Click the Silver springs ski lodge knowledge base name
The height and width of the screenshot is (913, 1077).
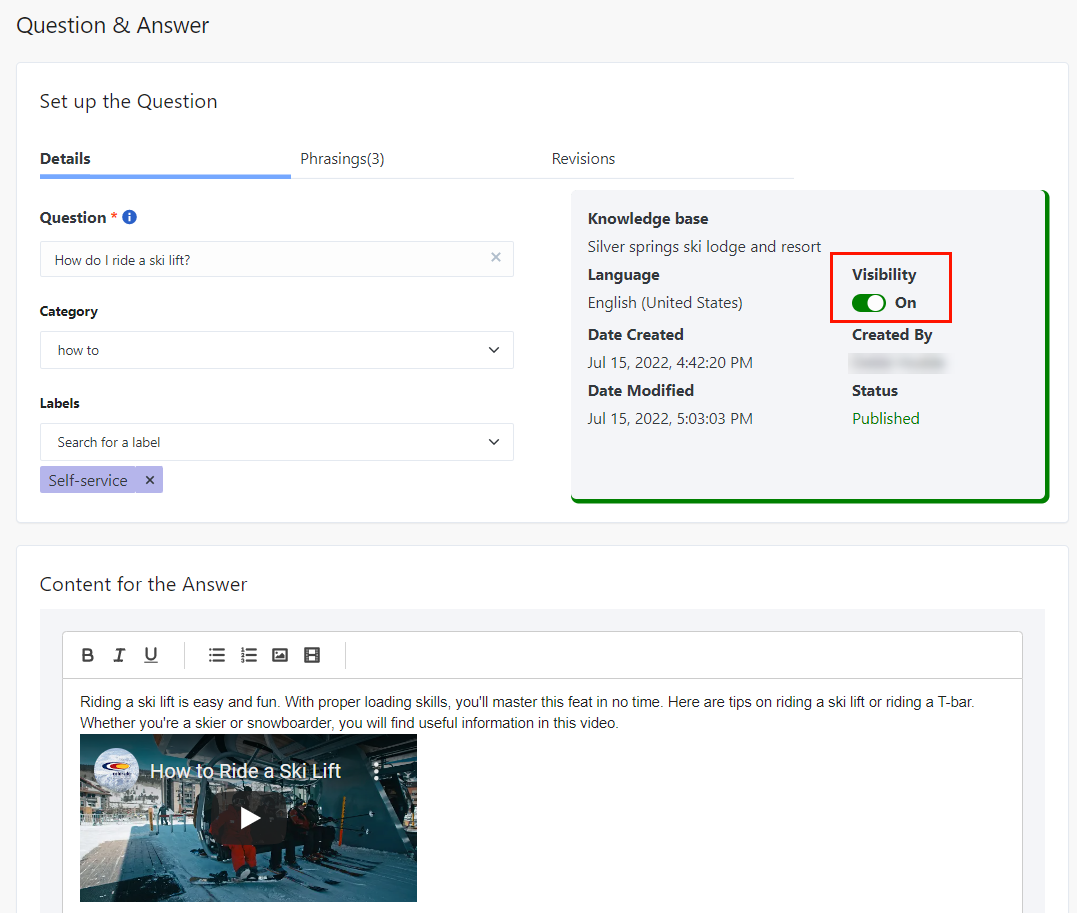[x=704, y=247]
